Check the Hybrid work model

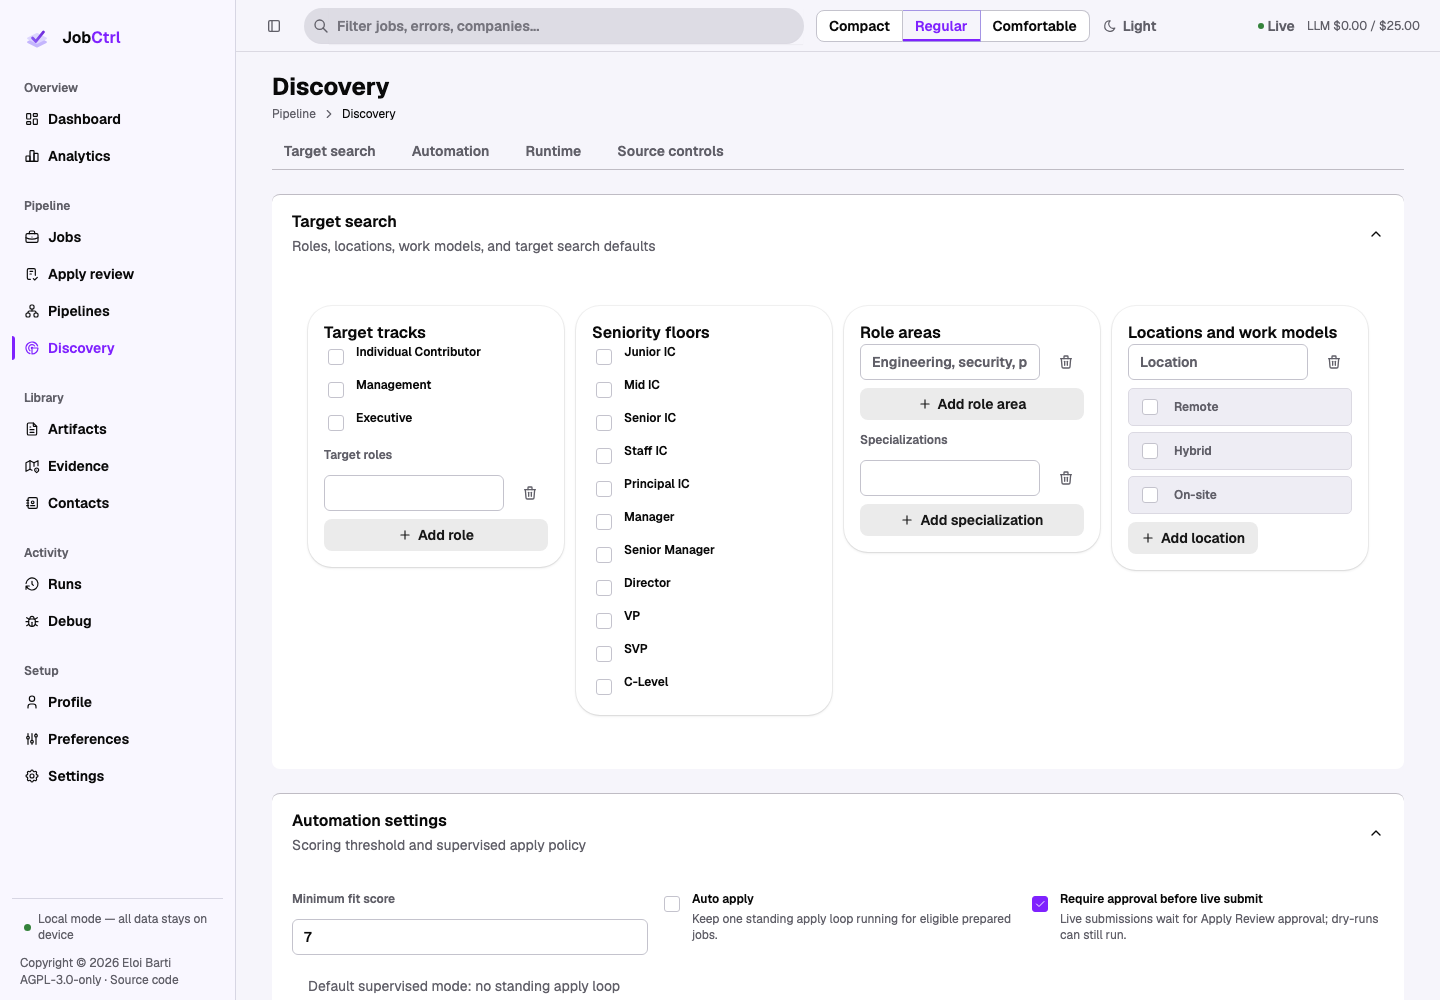pos(1150,451)
